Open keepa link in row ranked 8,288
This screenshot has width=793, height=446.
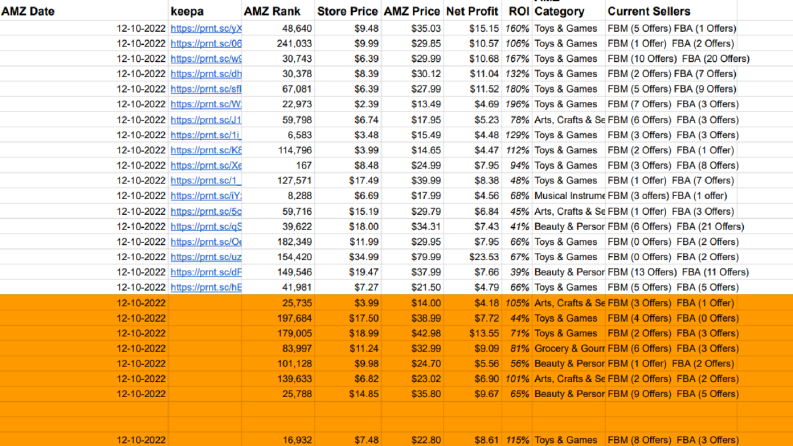tap(206, 196)
